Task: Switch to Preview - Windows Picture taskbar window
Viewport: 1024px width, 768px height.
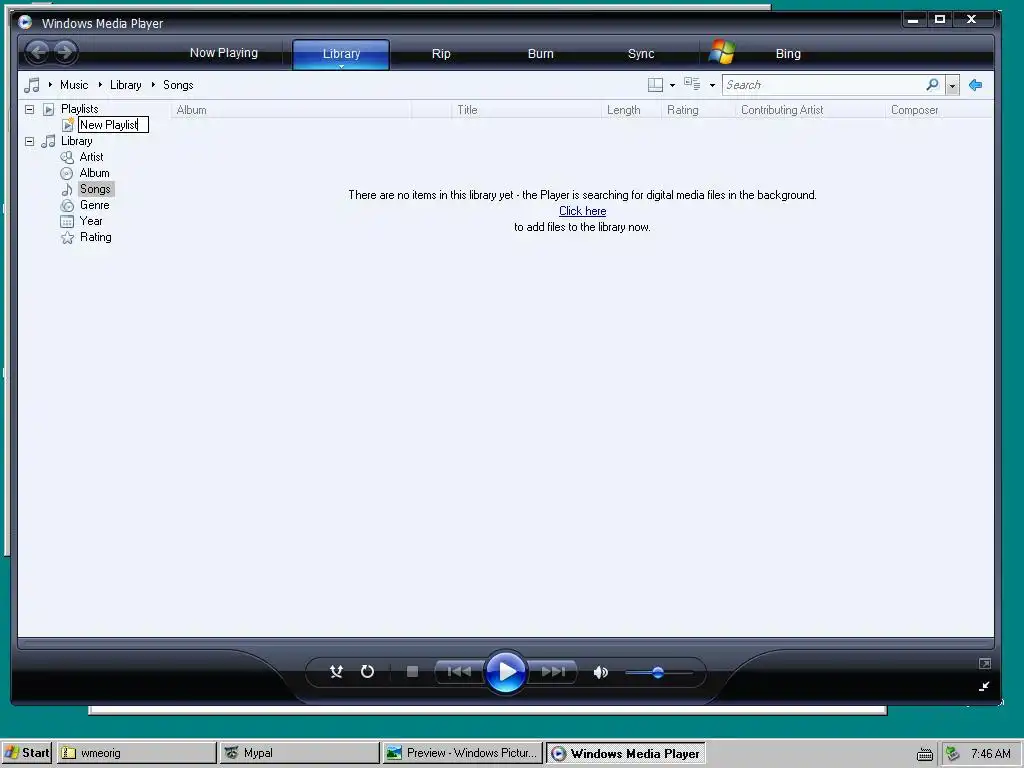Action: tap(462, 752)
